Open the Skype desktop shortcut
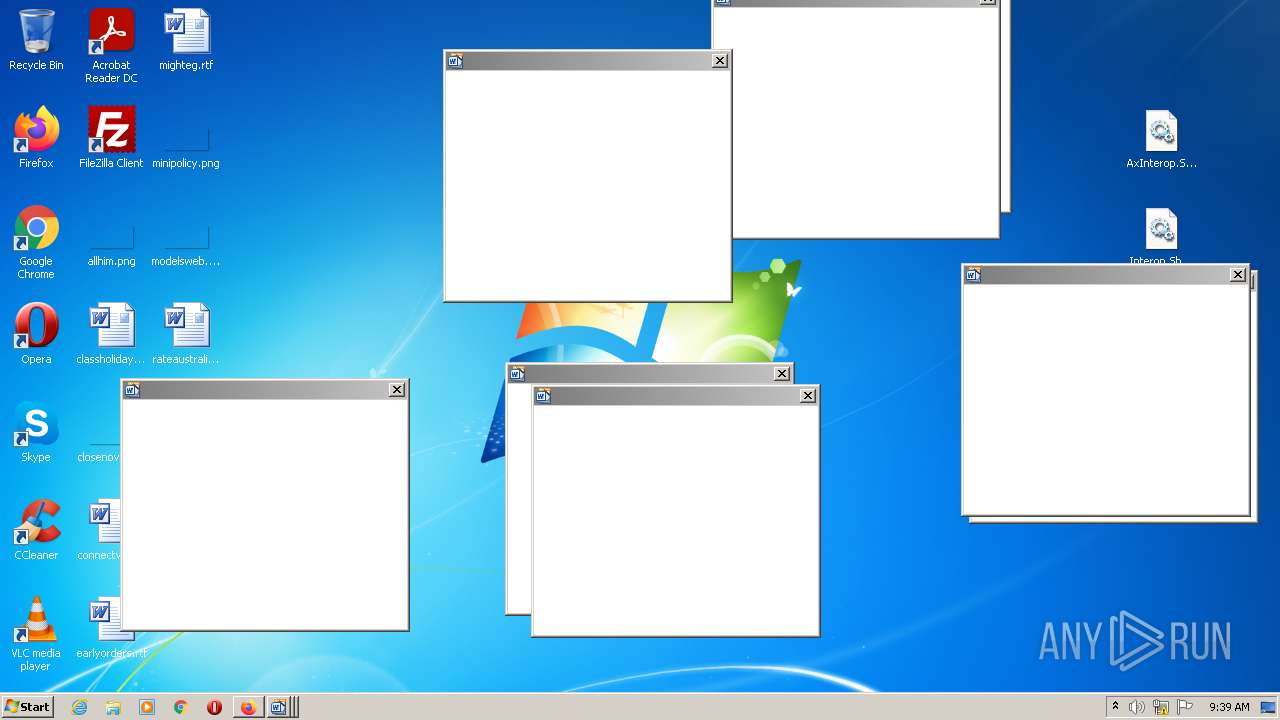The image size is (1280, 720). click(36, 432)
